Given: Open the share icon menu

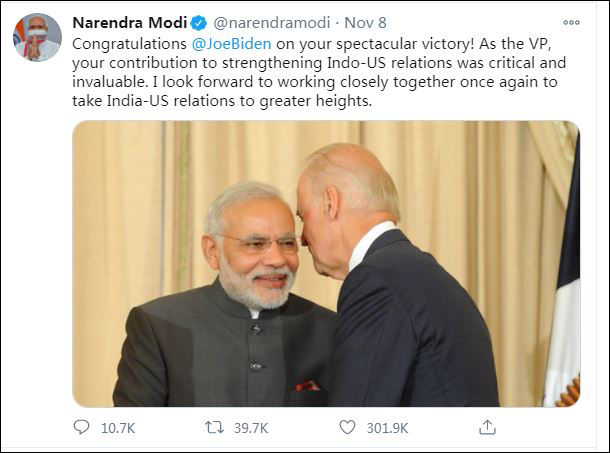Looking at the screenshot, I should pyautogui.click(x=487, y=428).
